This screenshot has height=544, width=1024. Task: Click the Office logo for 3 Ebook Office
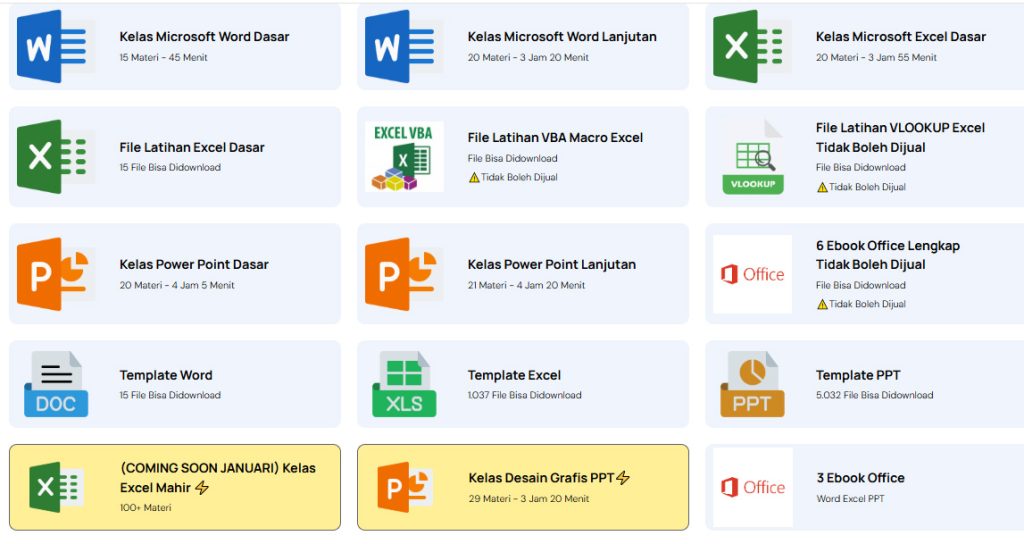pos(752,487)
